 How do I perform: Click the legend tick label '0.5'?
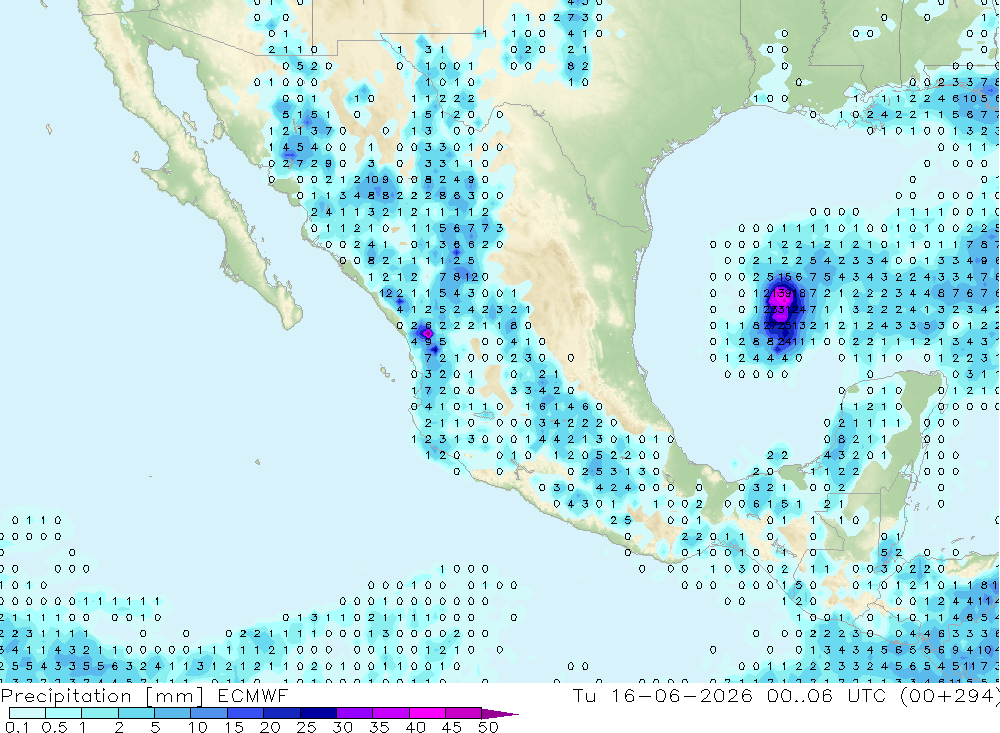[54, 727]
